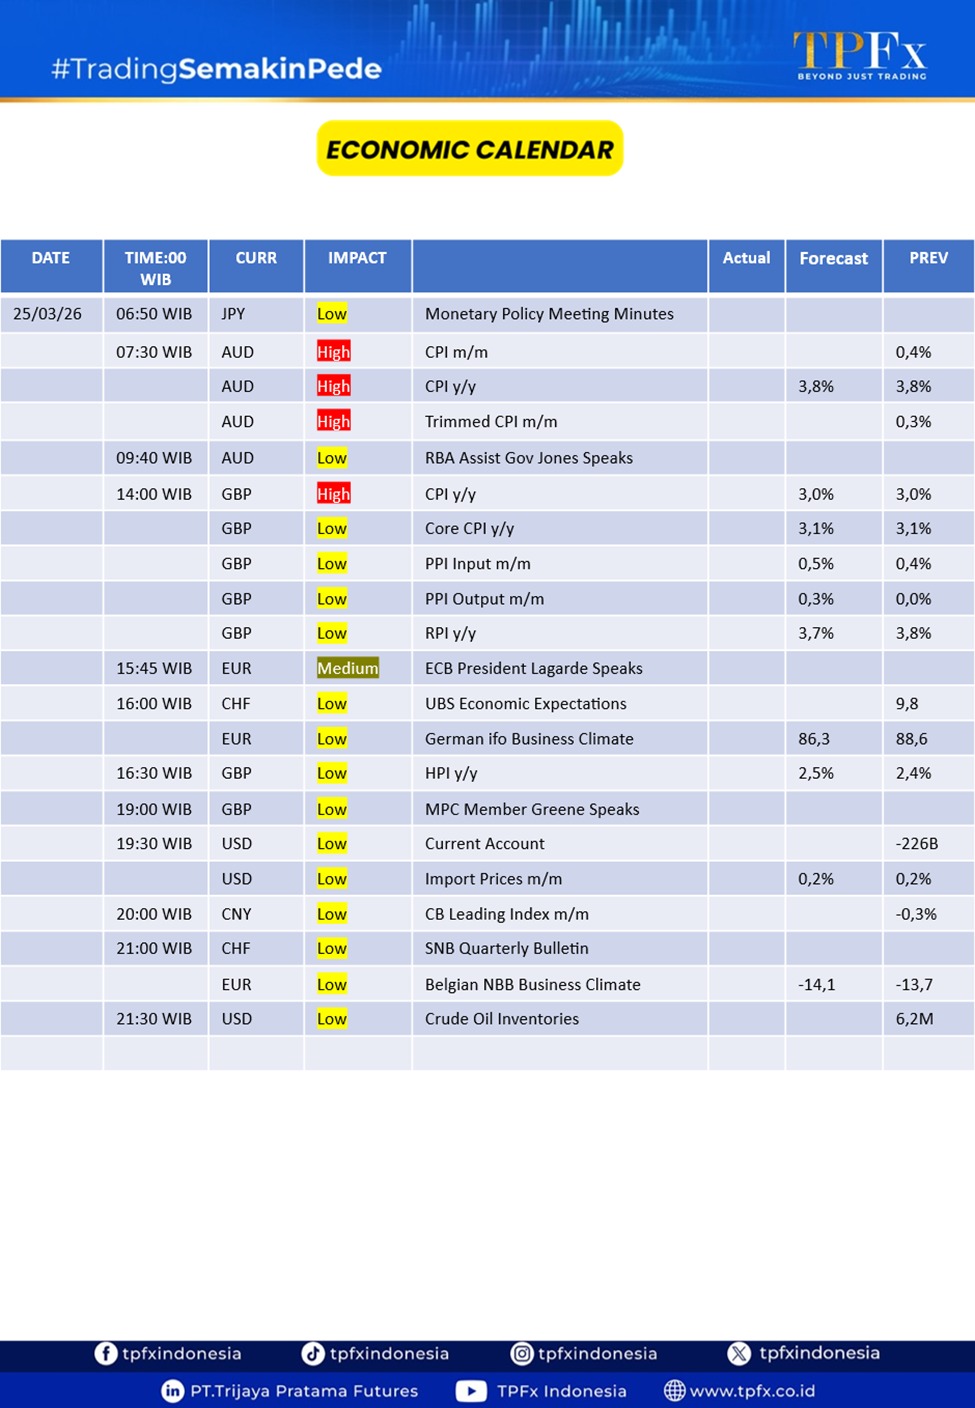Click the TikTok icon beside tpfxindonesia
This screenshot has width=975, height=1408.
(x=313, y=1353)
